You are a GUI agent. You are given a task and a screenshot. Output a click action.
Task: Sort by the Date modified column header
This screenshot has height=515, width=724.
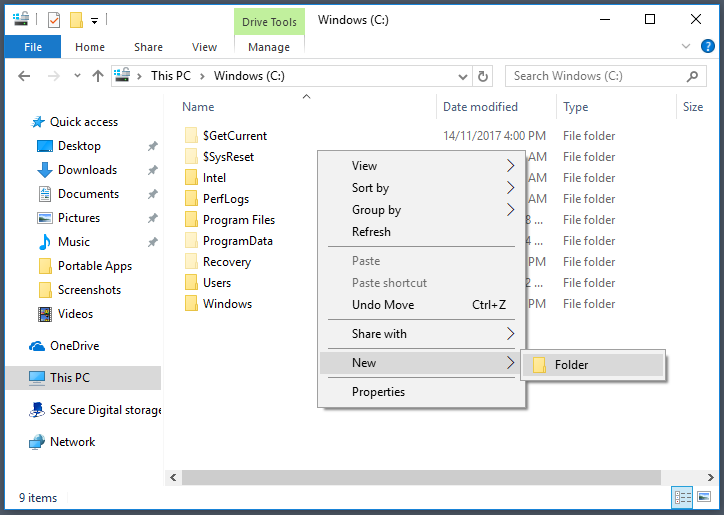[480, 107]
